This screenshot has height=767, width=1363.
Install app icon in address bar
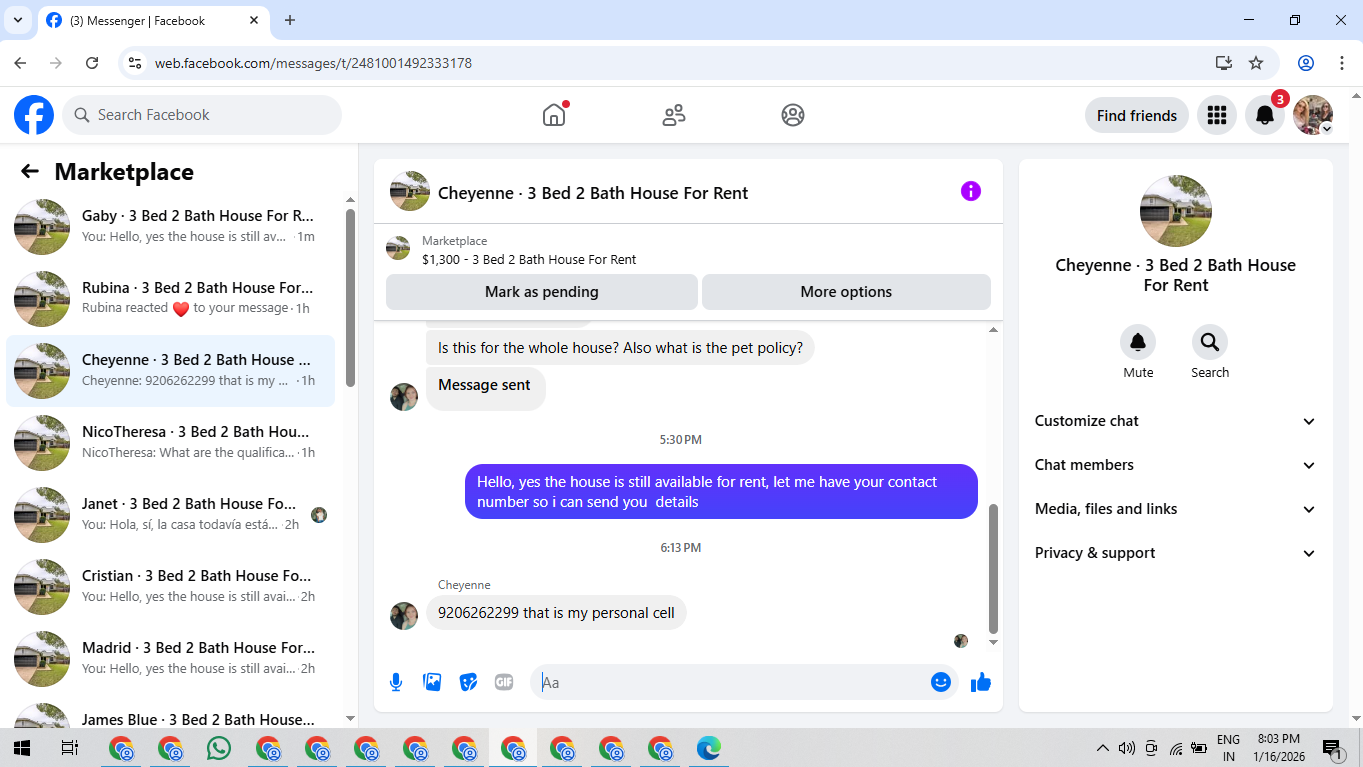(x=1224, y=63)
